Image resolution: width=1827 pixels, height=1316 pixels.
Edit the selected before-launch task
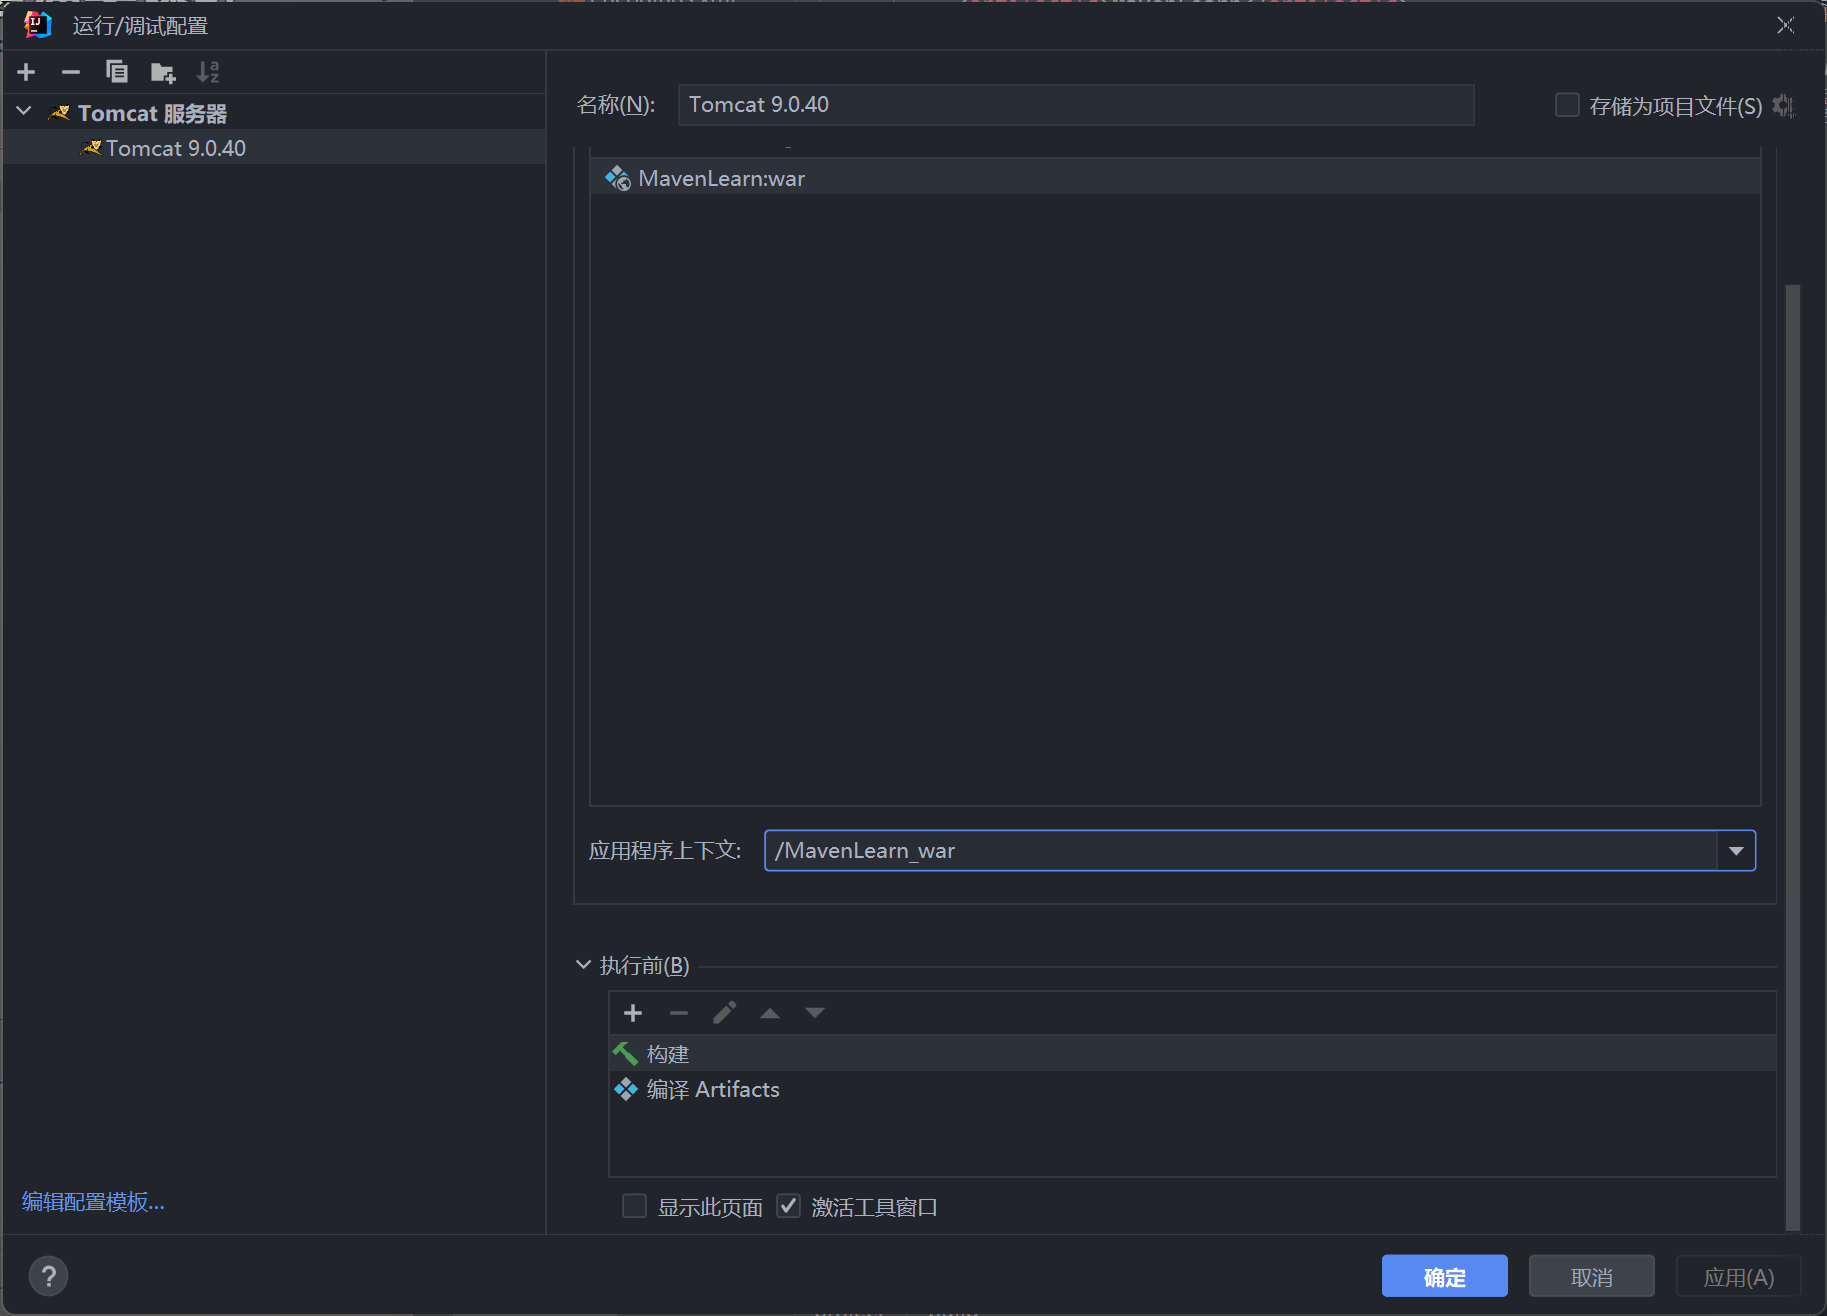click(724, 1013)
